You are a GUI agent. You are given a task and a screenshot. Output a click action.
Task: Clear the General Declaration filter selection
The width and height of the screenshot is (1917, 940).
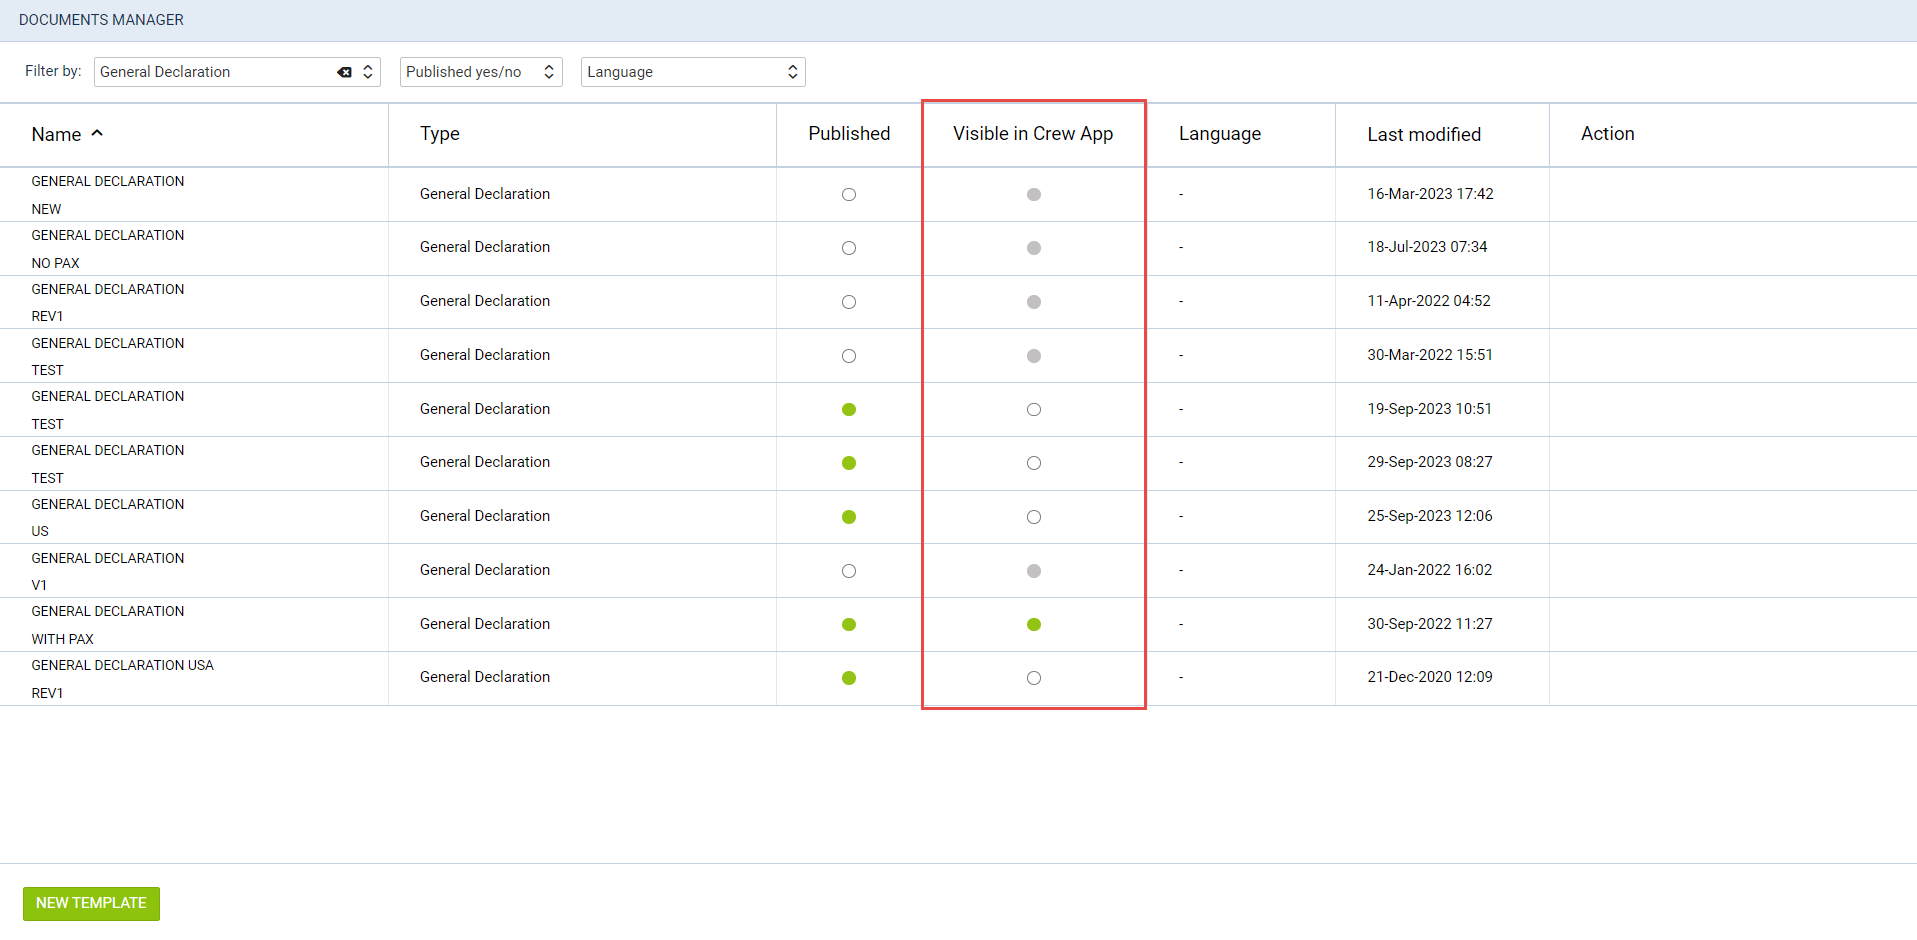(x=344, y=72)
